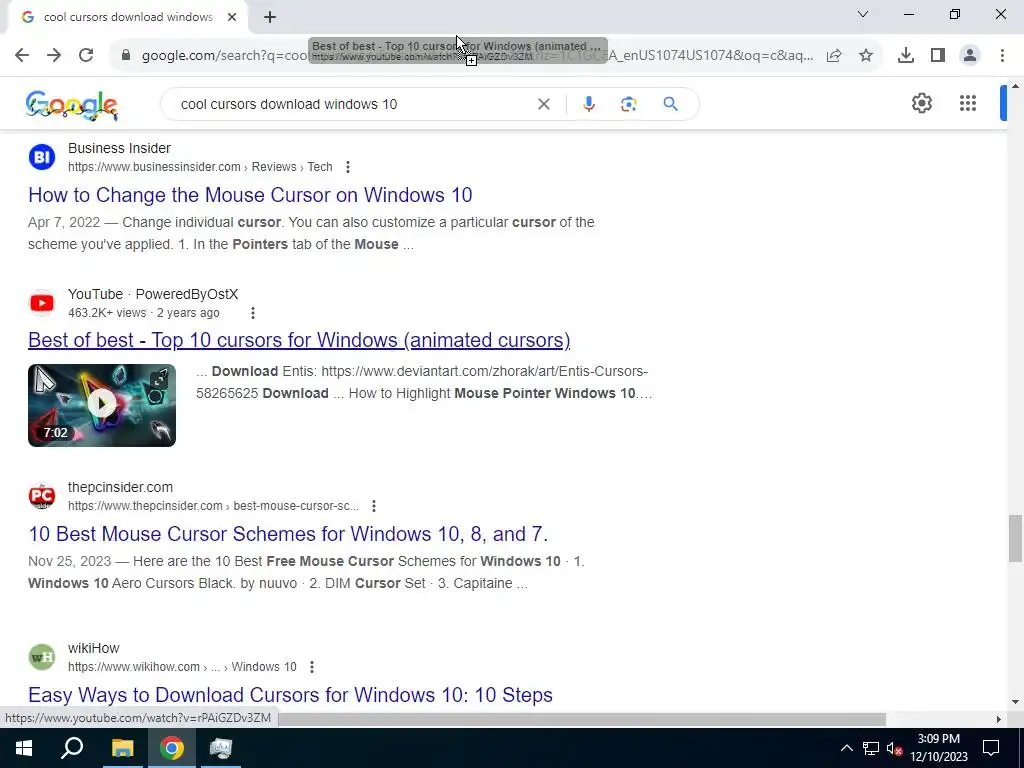Open Google apps grid
1024x768 pixels.
tap(968, 103)
